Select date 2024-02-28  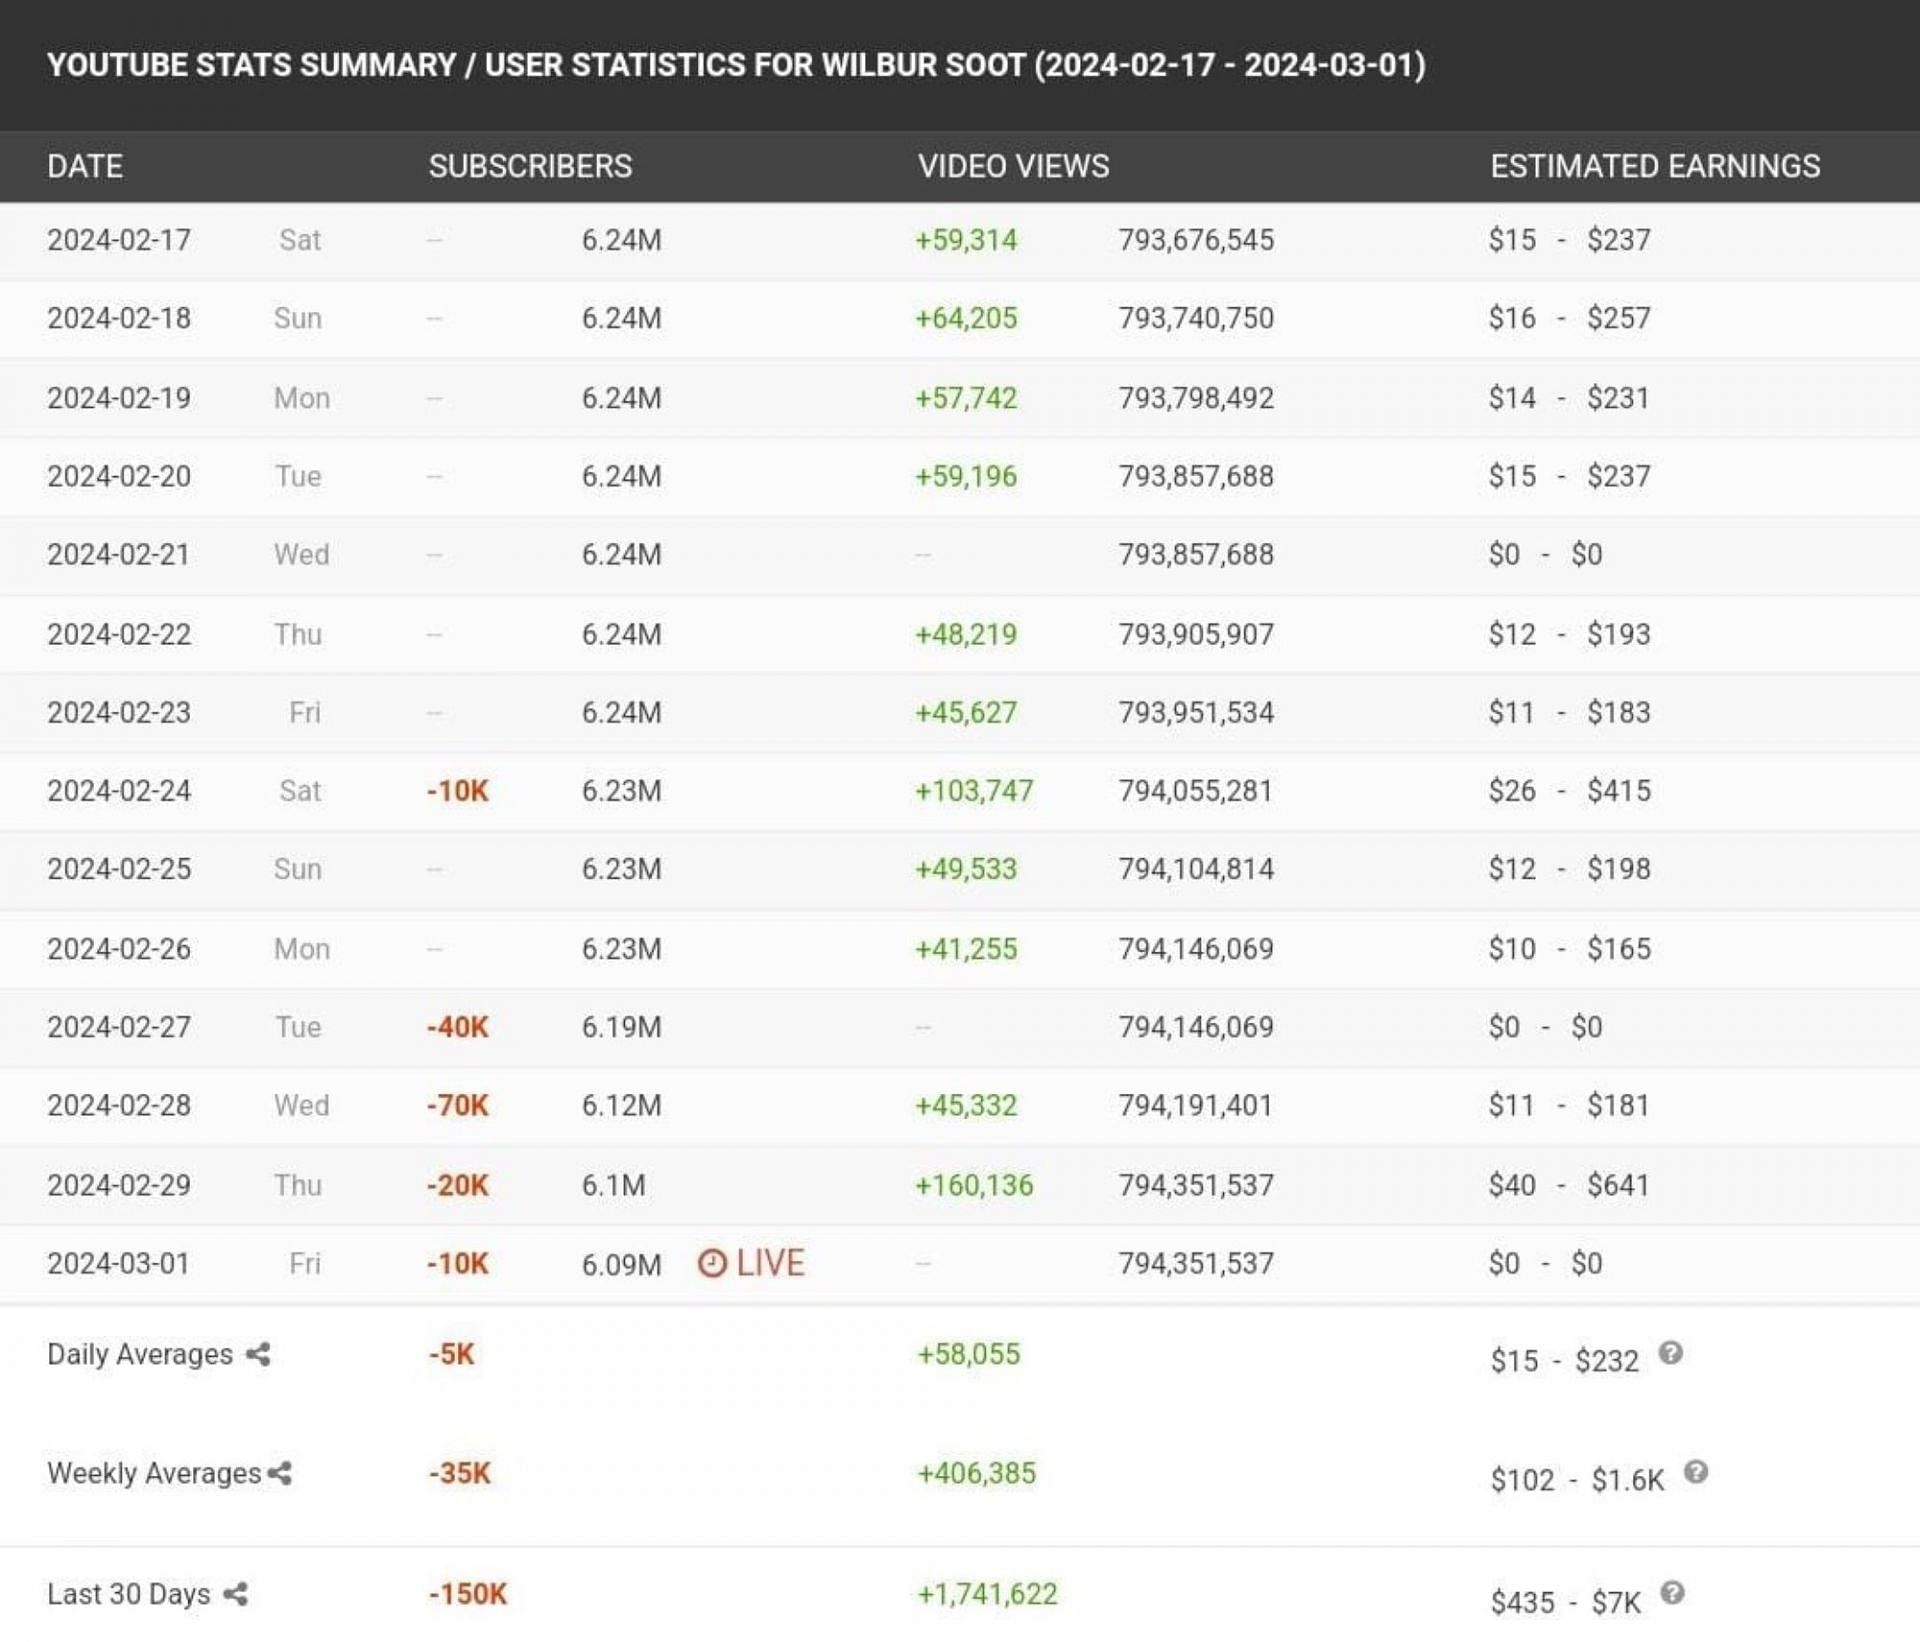click(119, 1105)
